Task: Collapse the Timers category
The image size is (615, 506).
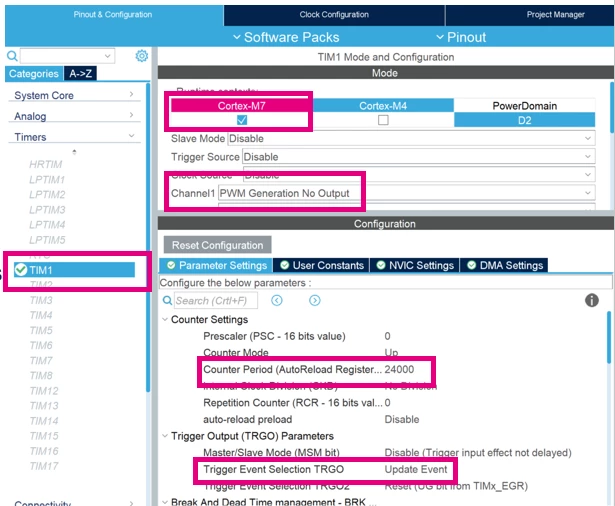Action: pyautogui.click(x=74, y=137)
